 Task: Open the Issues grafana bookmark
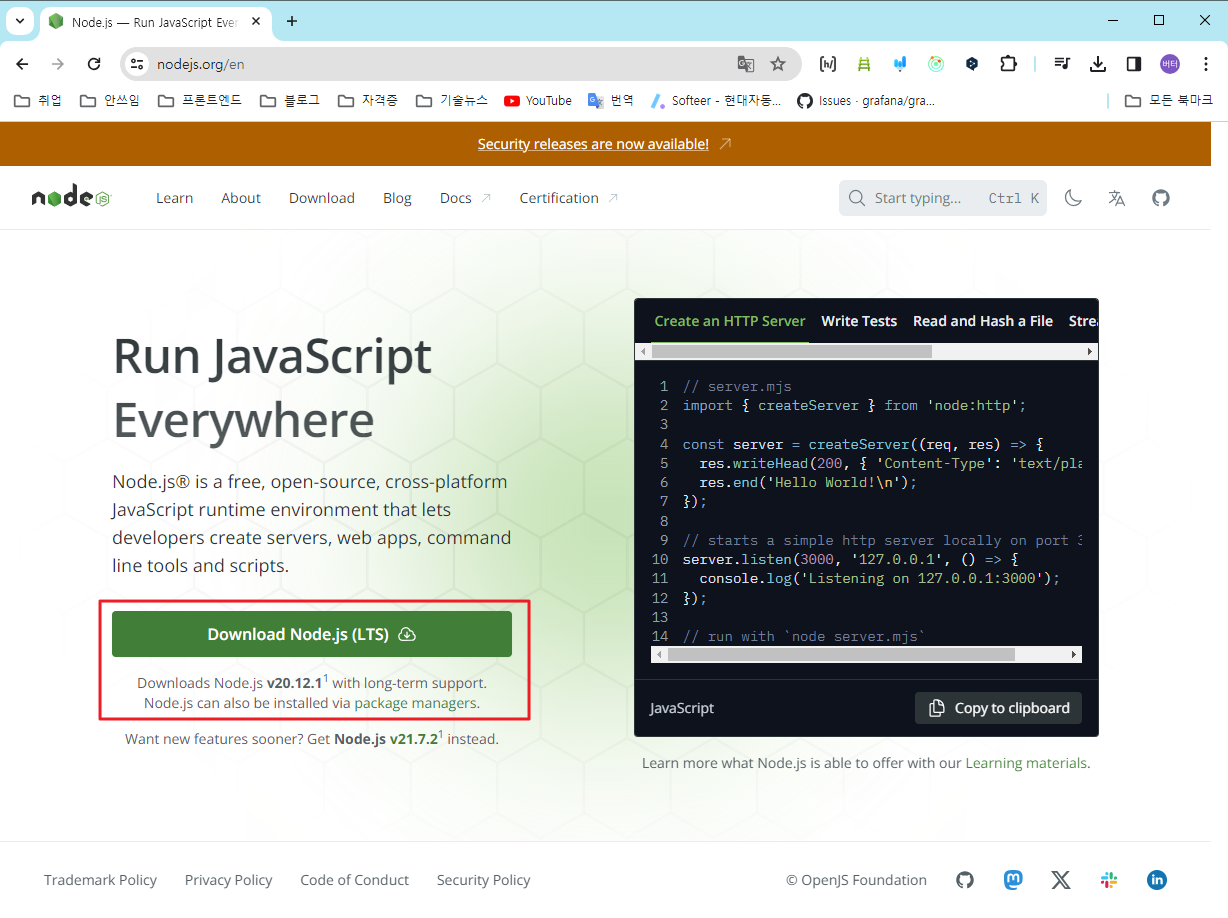tap(866, 100)
